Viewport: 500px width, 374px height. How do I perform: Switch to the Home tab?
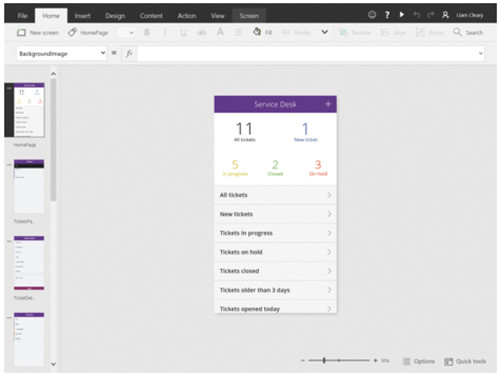coord(51,16)
